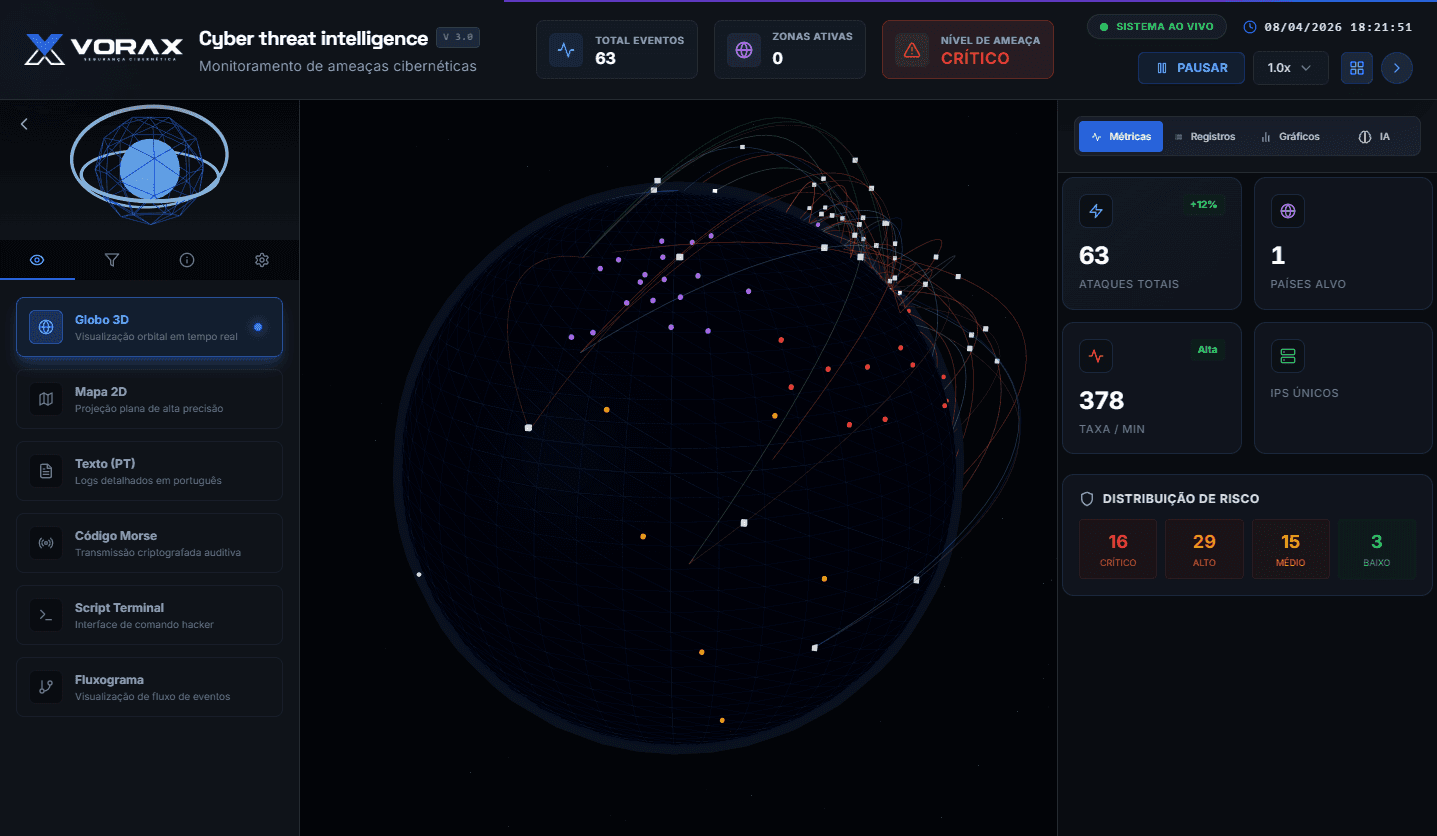Switch to the IA tab
Image resolution: width=1437 pixels, height=836 pixels.
[1374, 137]
